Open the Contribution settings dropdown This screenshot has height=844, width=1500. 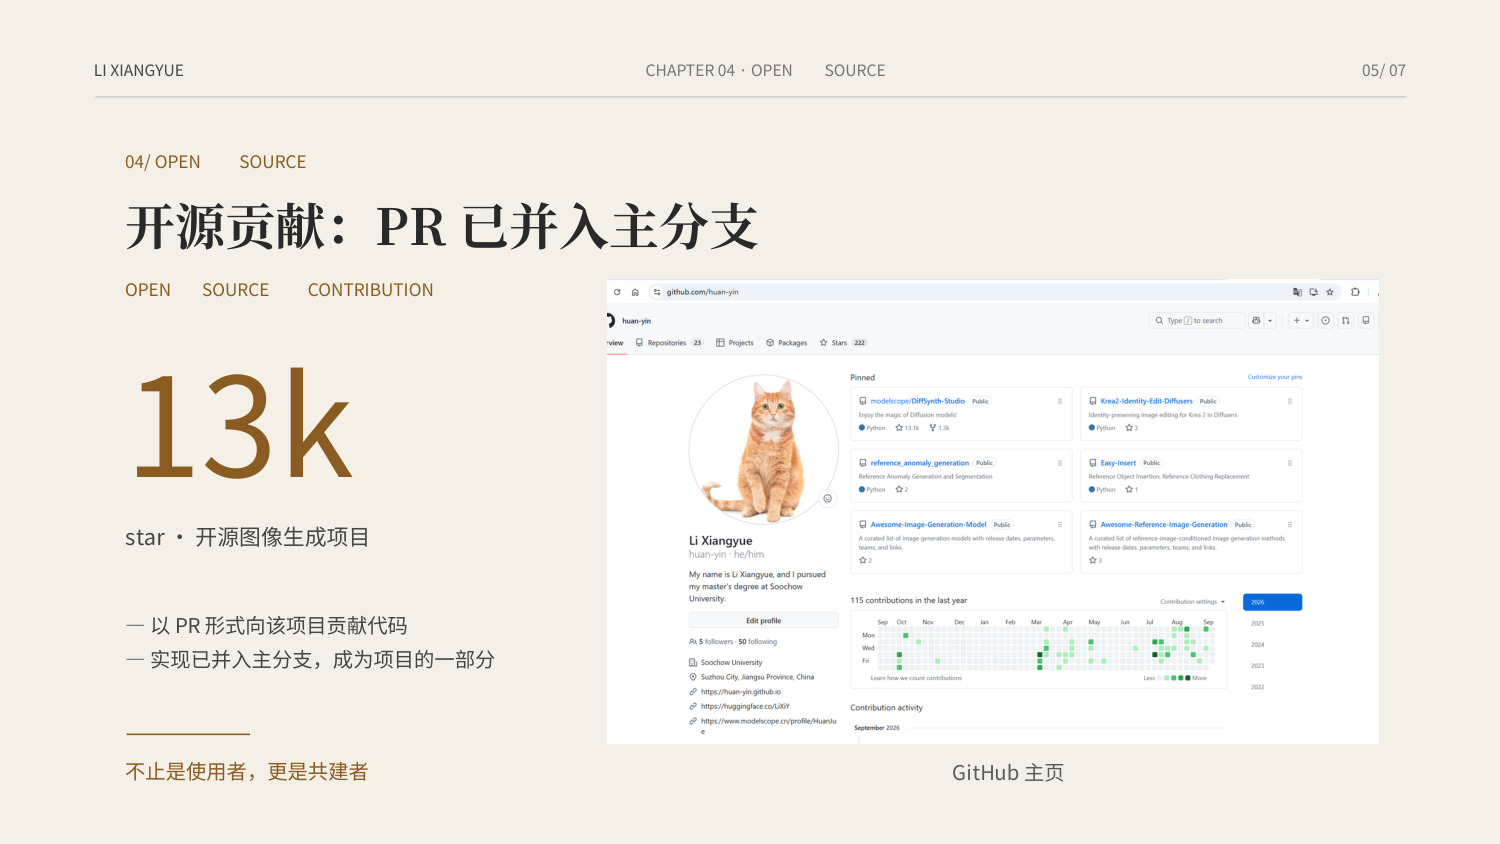pyautogui.click(x=1192, y=602)
